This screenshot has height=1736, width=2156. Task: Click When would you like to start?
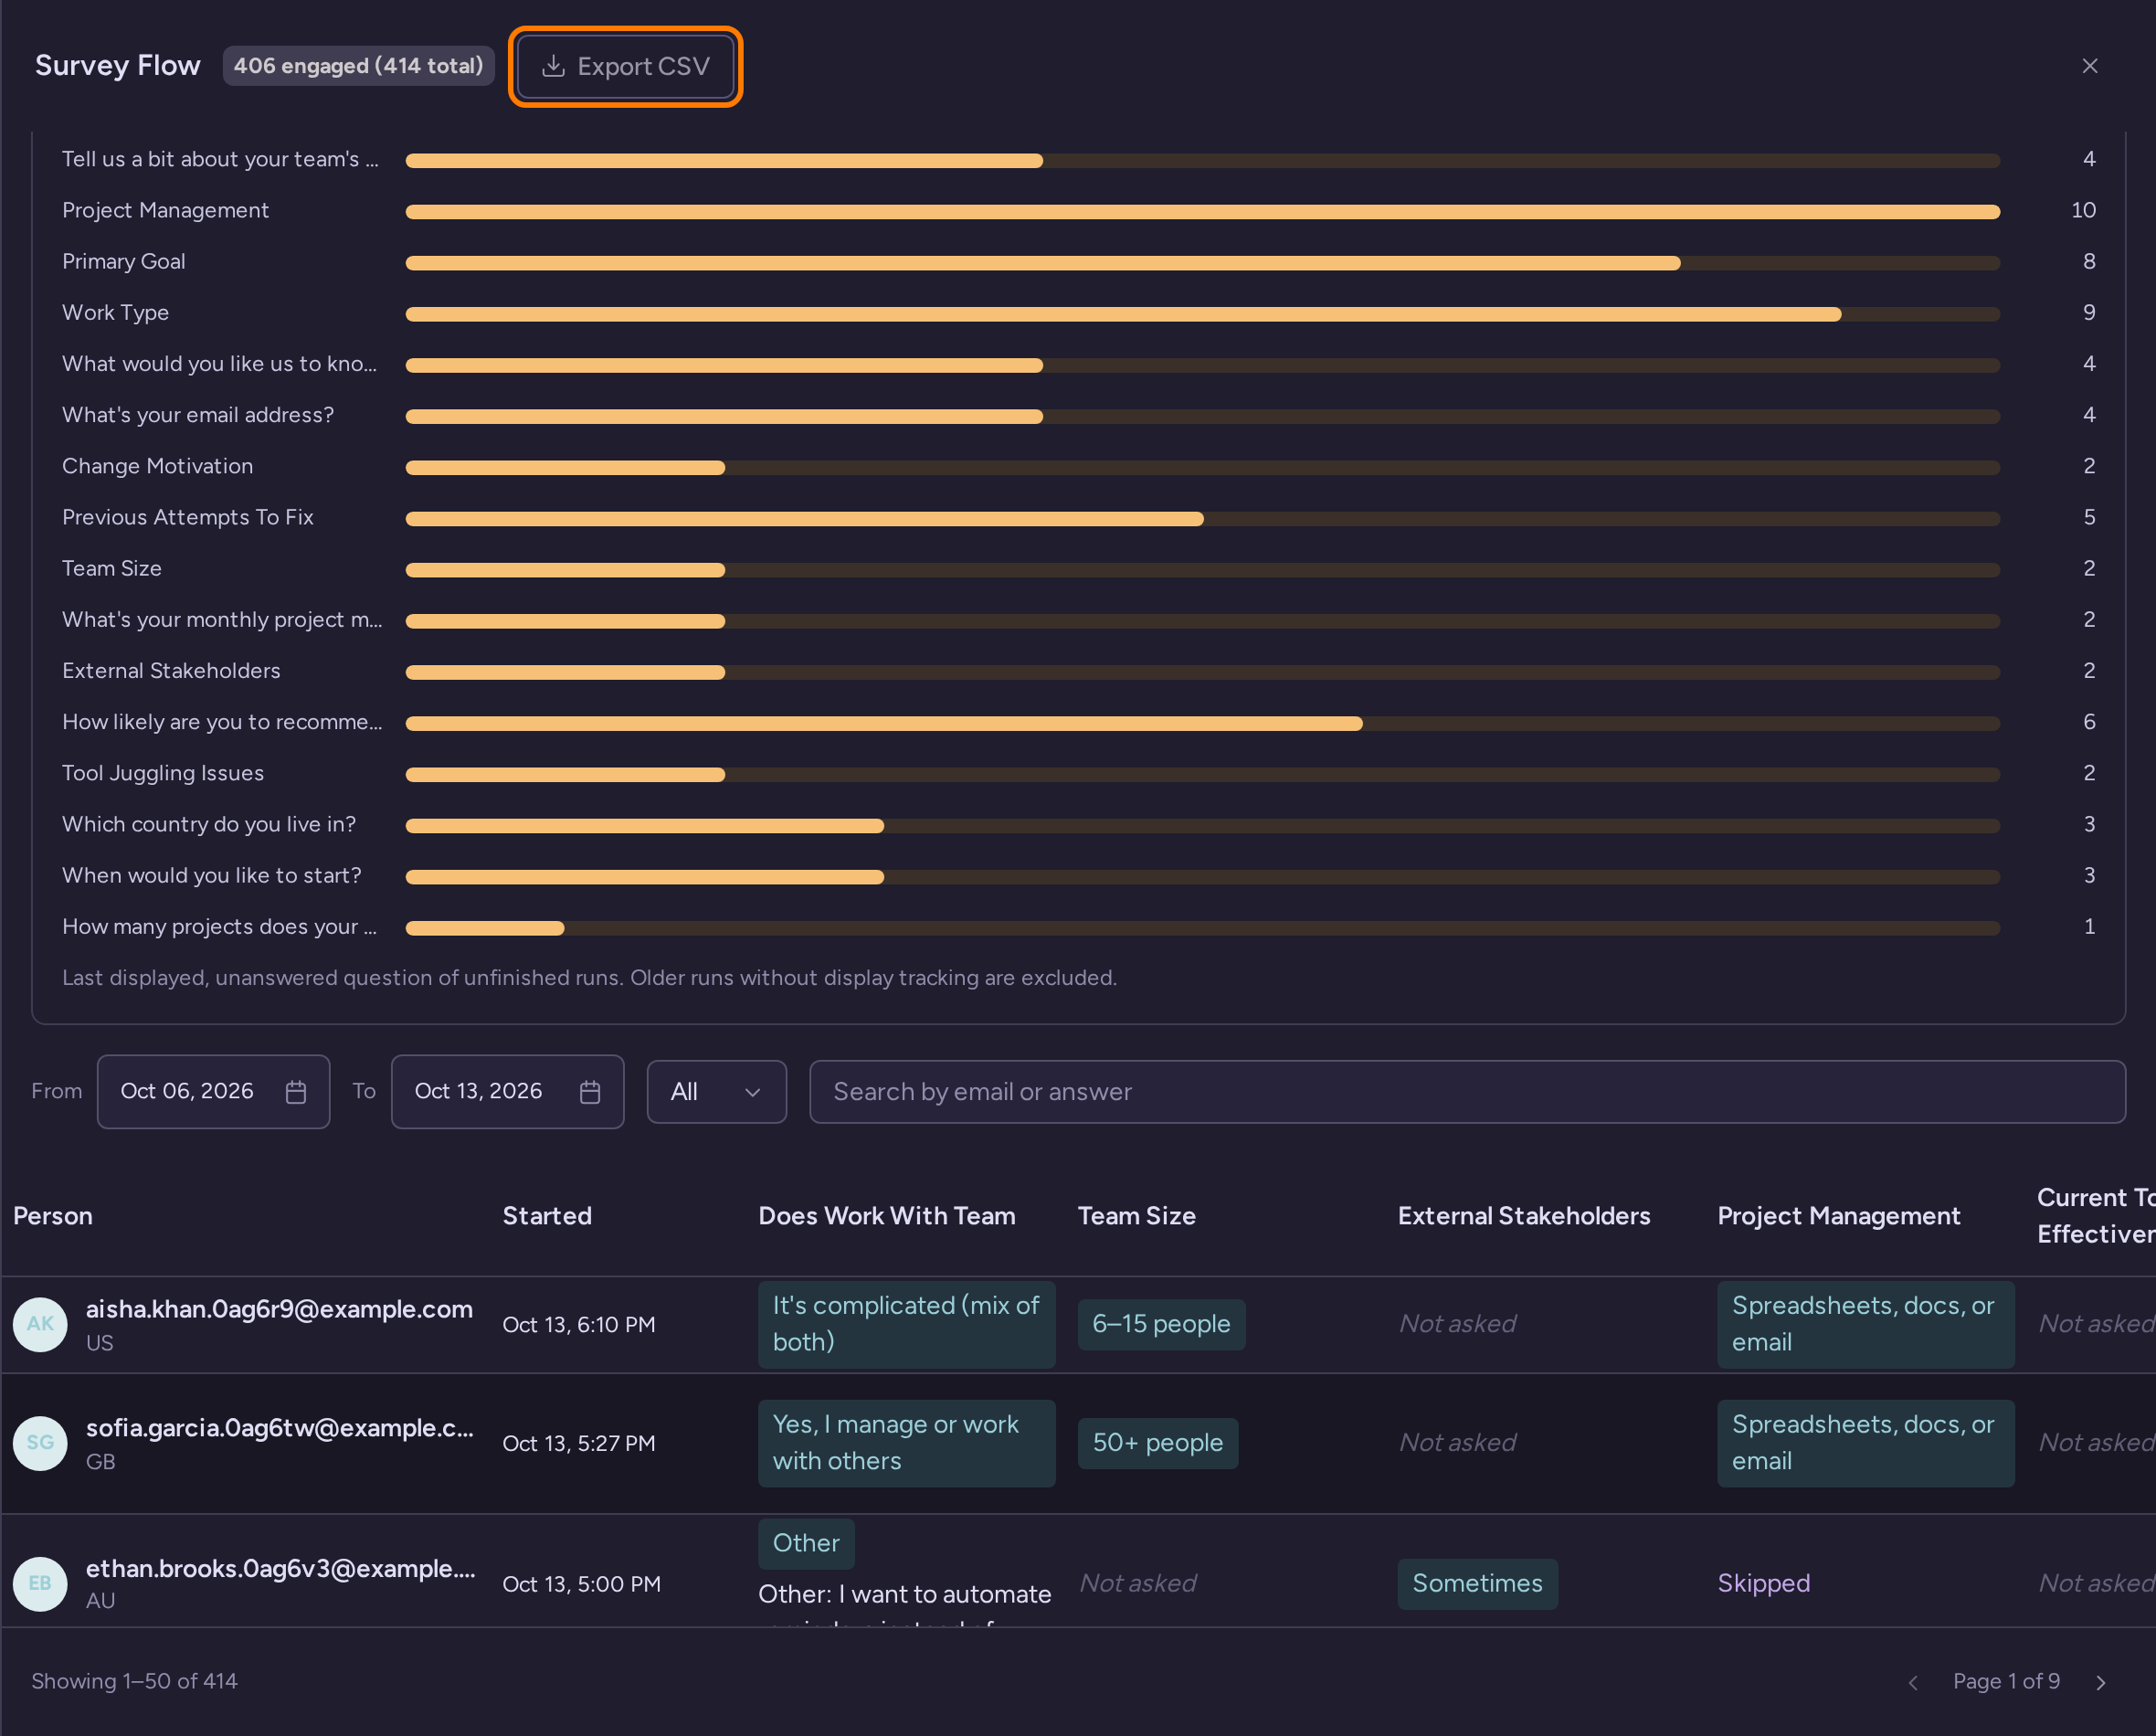(212, 875)
